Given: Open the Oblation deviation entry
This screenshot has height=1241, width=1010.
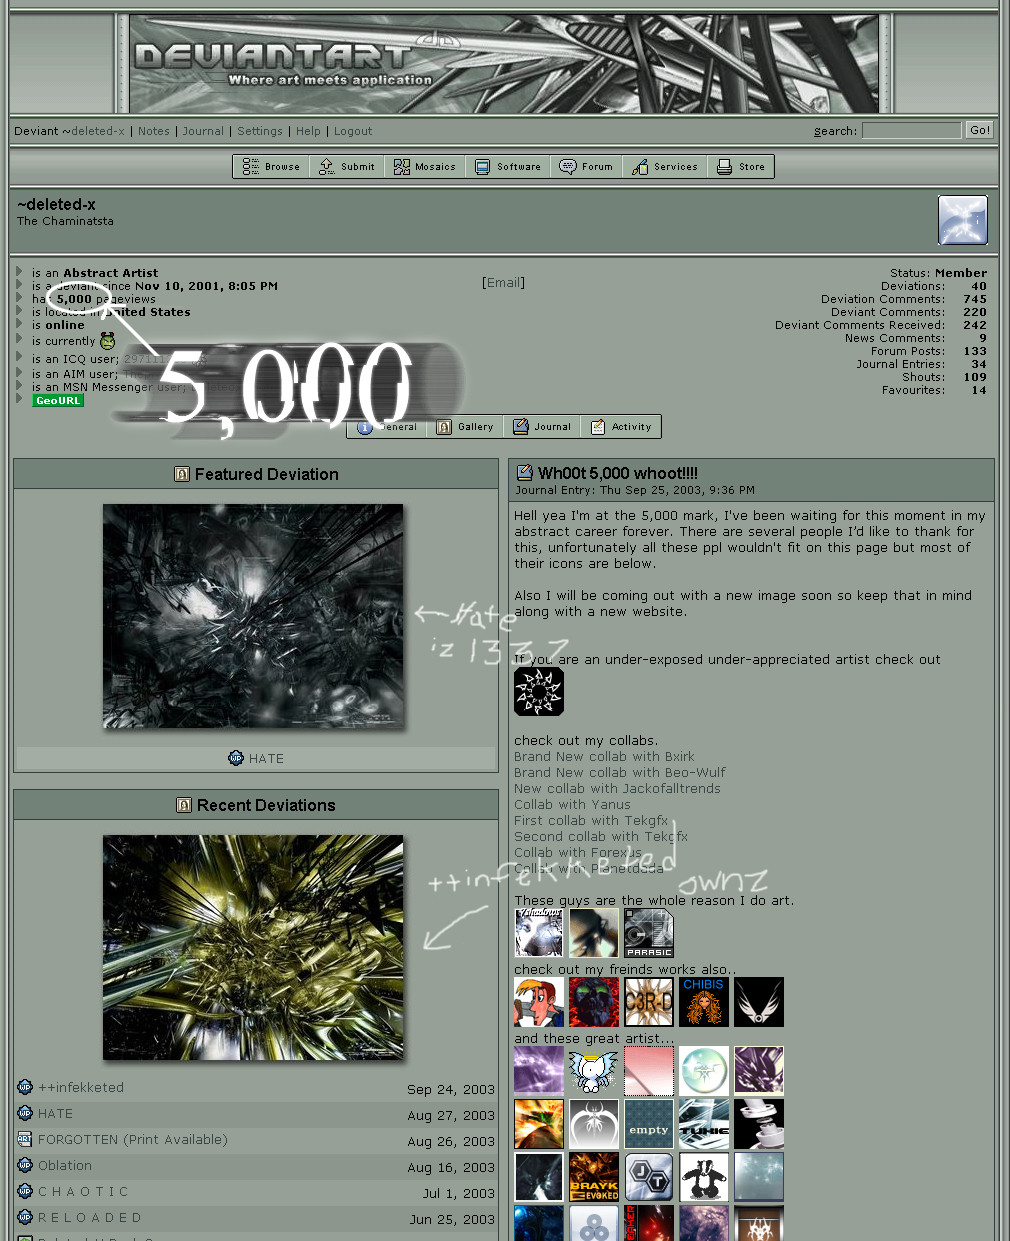Looking at the screenshot, I should (x=65, y=1166).
